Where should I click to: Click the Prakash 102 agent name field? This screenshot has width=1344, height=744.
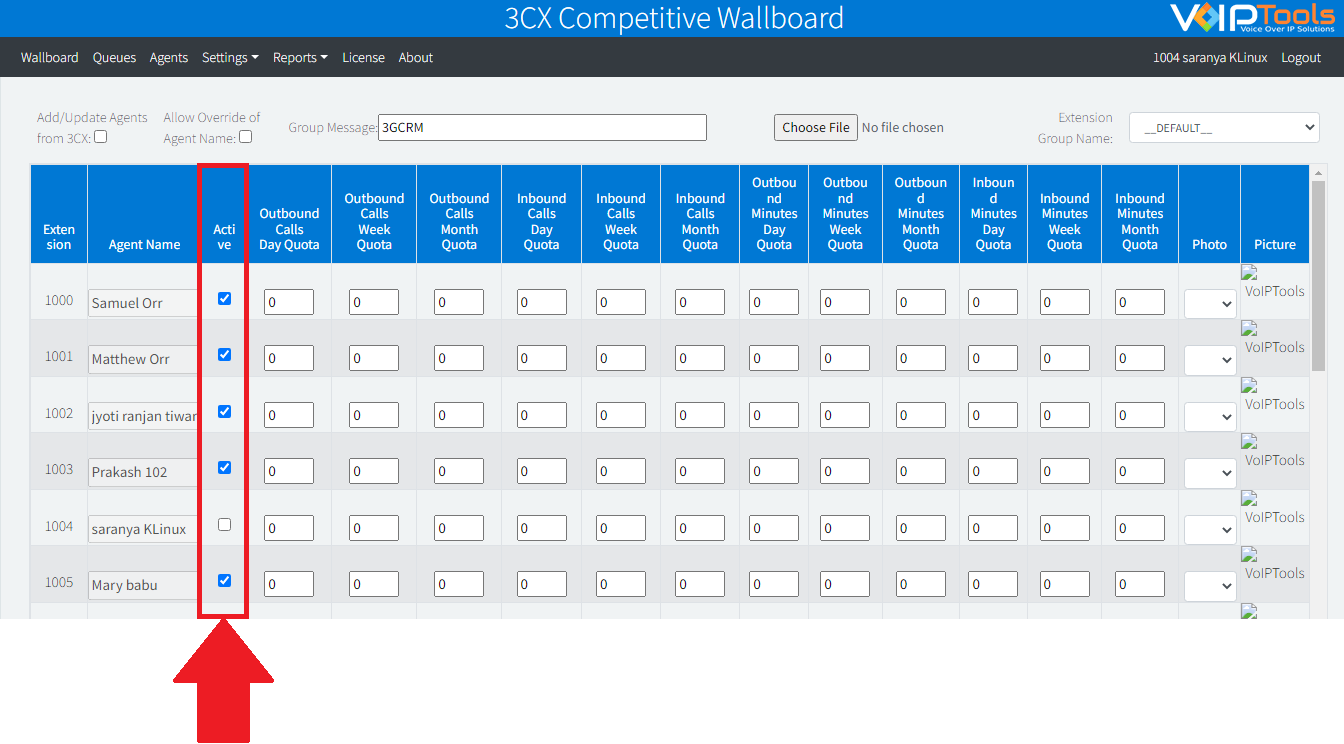[143, 472]
